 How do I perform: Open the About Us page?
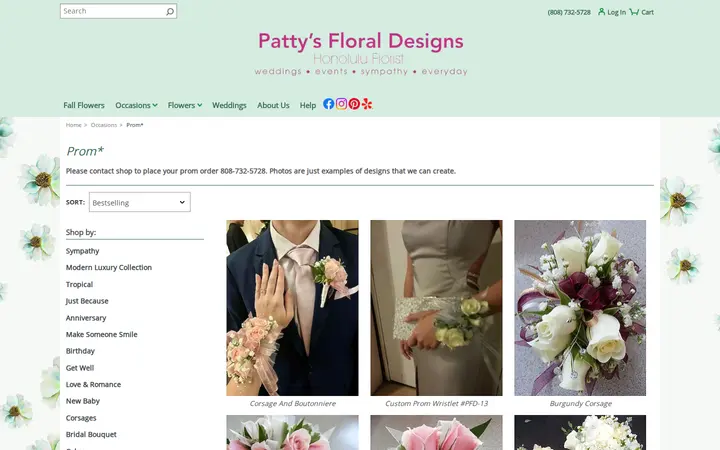[x=273, y=105]
